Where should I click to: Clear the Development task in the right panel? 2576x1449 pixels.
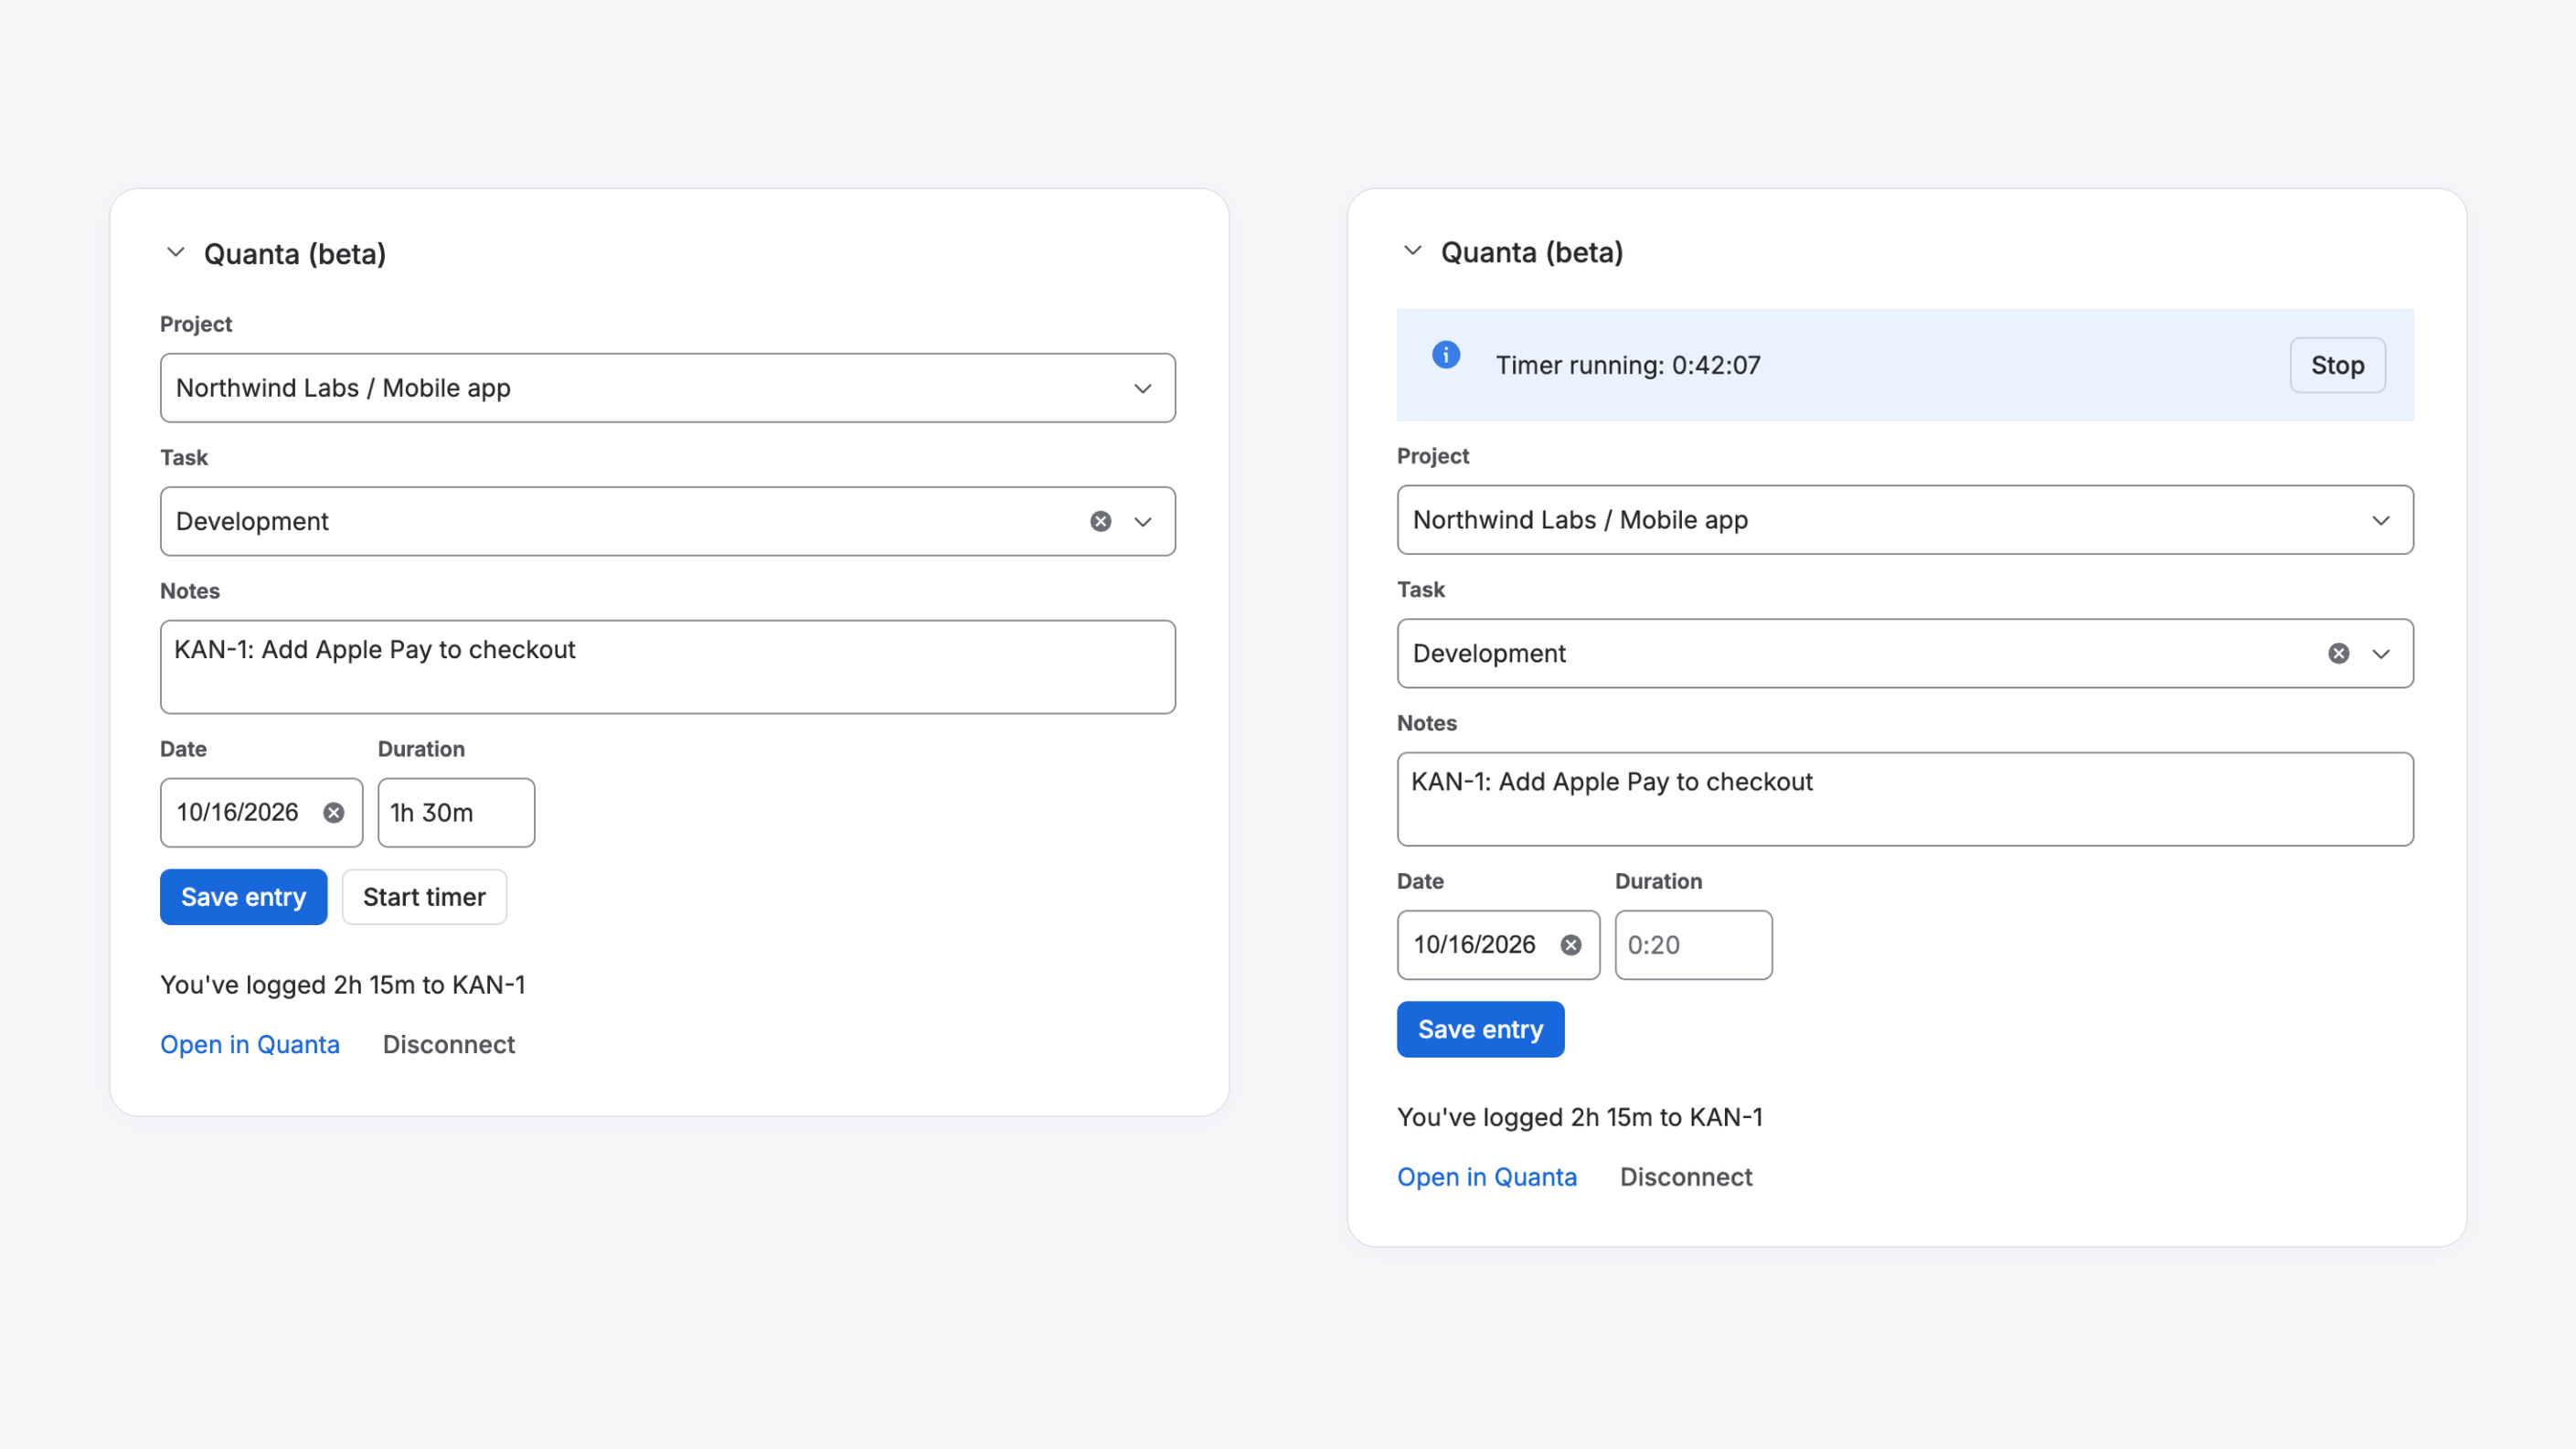2338,653
